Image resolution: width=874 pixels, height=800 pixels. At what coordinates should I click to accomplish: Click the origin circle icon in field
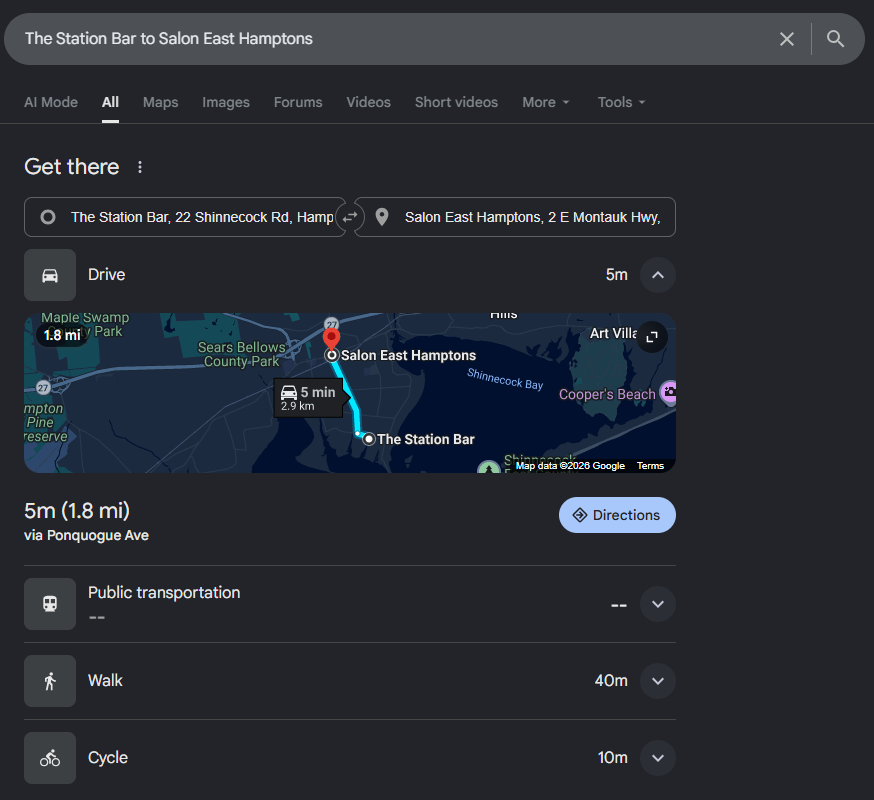(x=48, y=217)
